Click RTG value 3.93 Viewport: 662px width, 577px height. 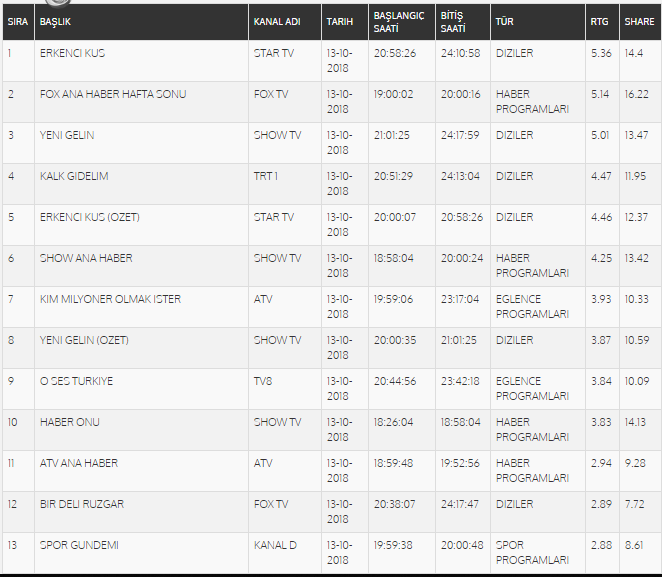pos(601,299)
